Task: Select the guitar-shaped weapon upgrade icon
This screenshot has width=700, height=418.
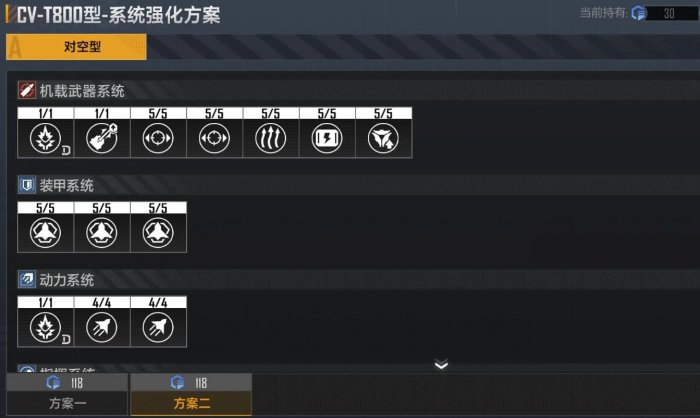Action: (x=102, y=138)
